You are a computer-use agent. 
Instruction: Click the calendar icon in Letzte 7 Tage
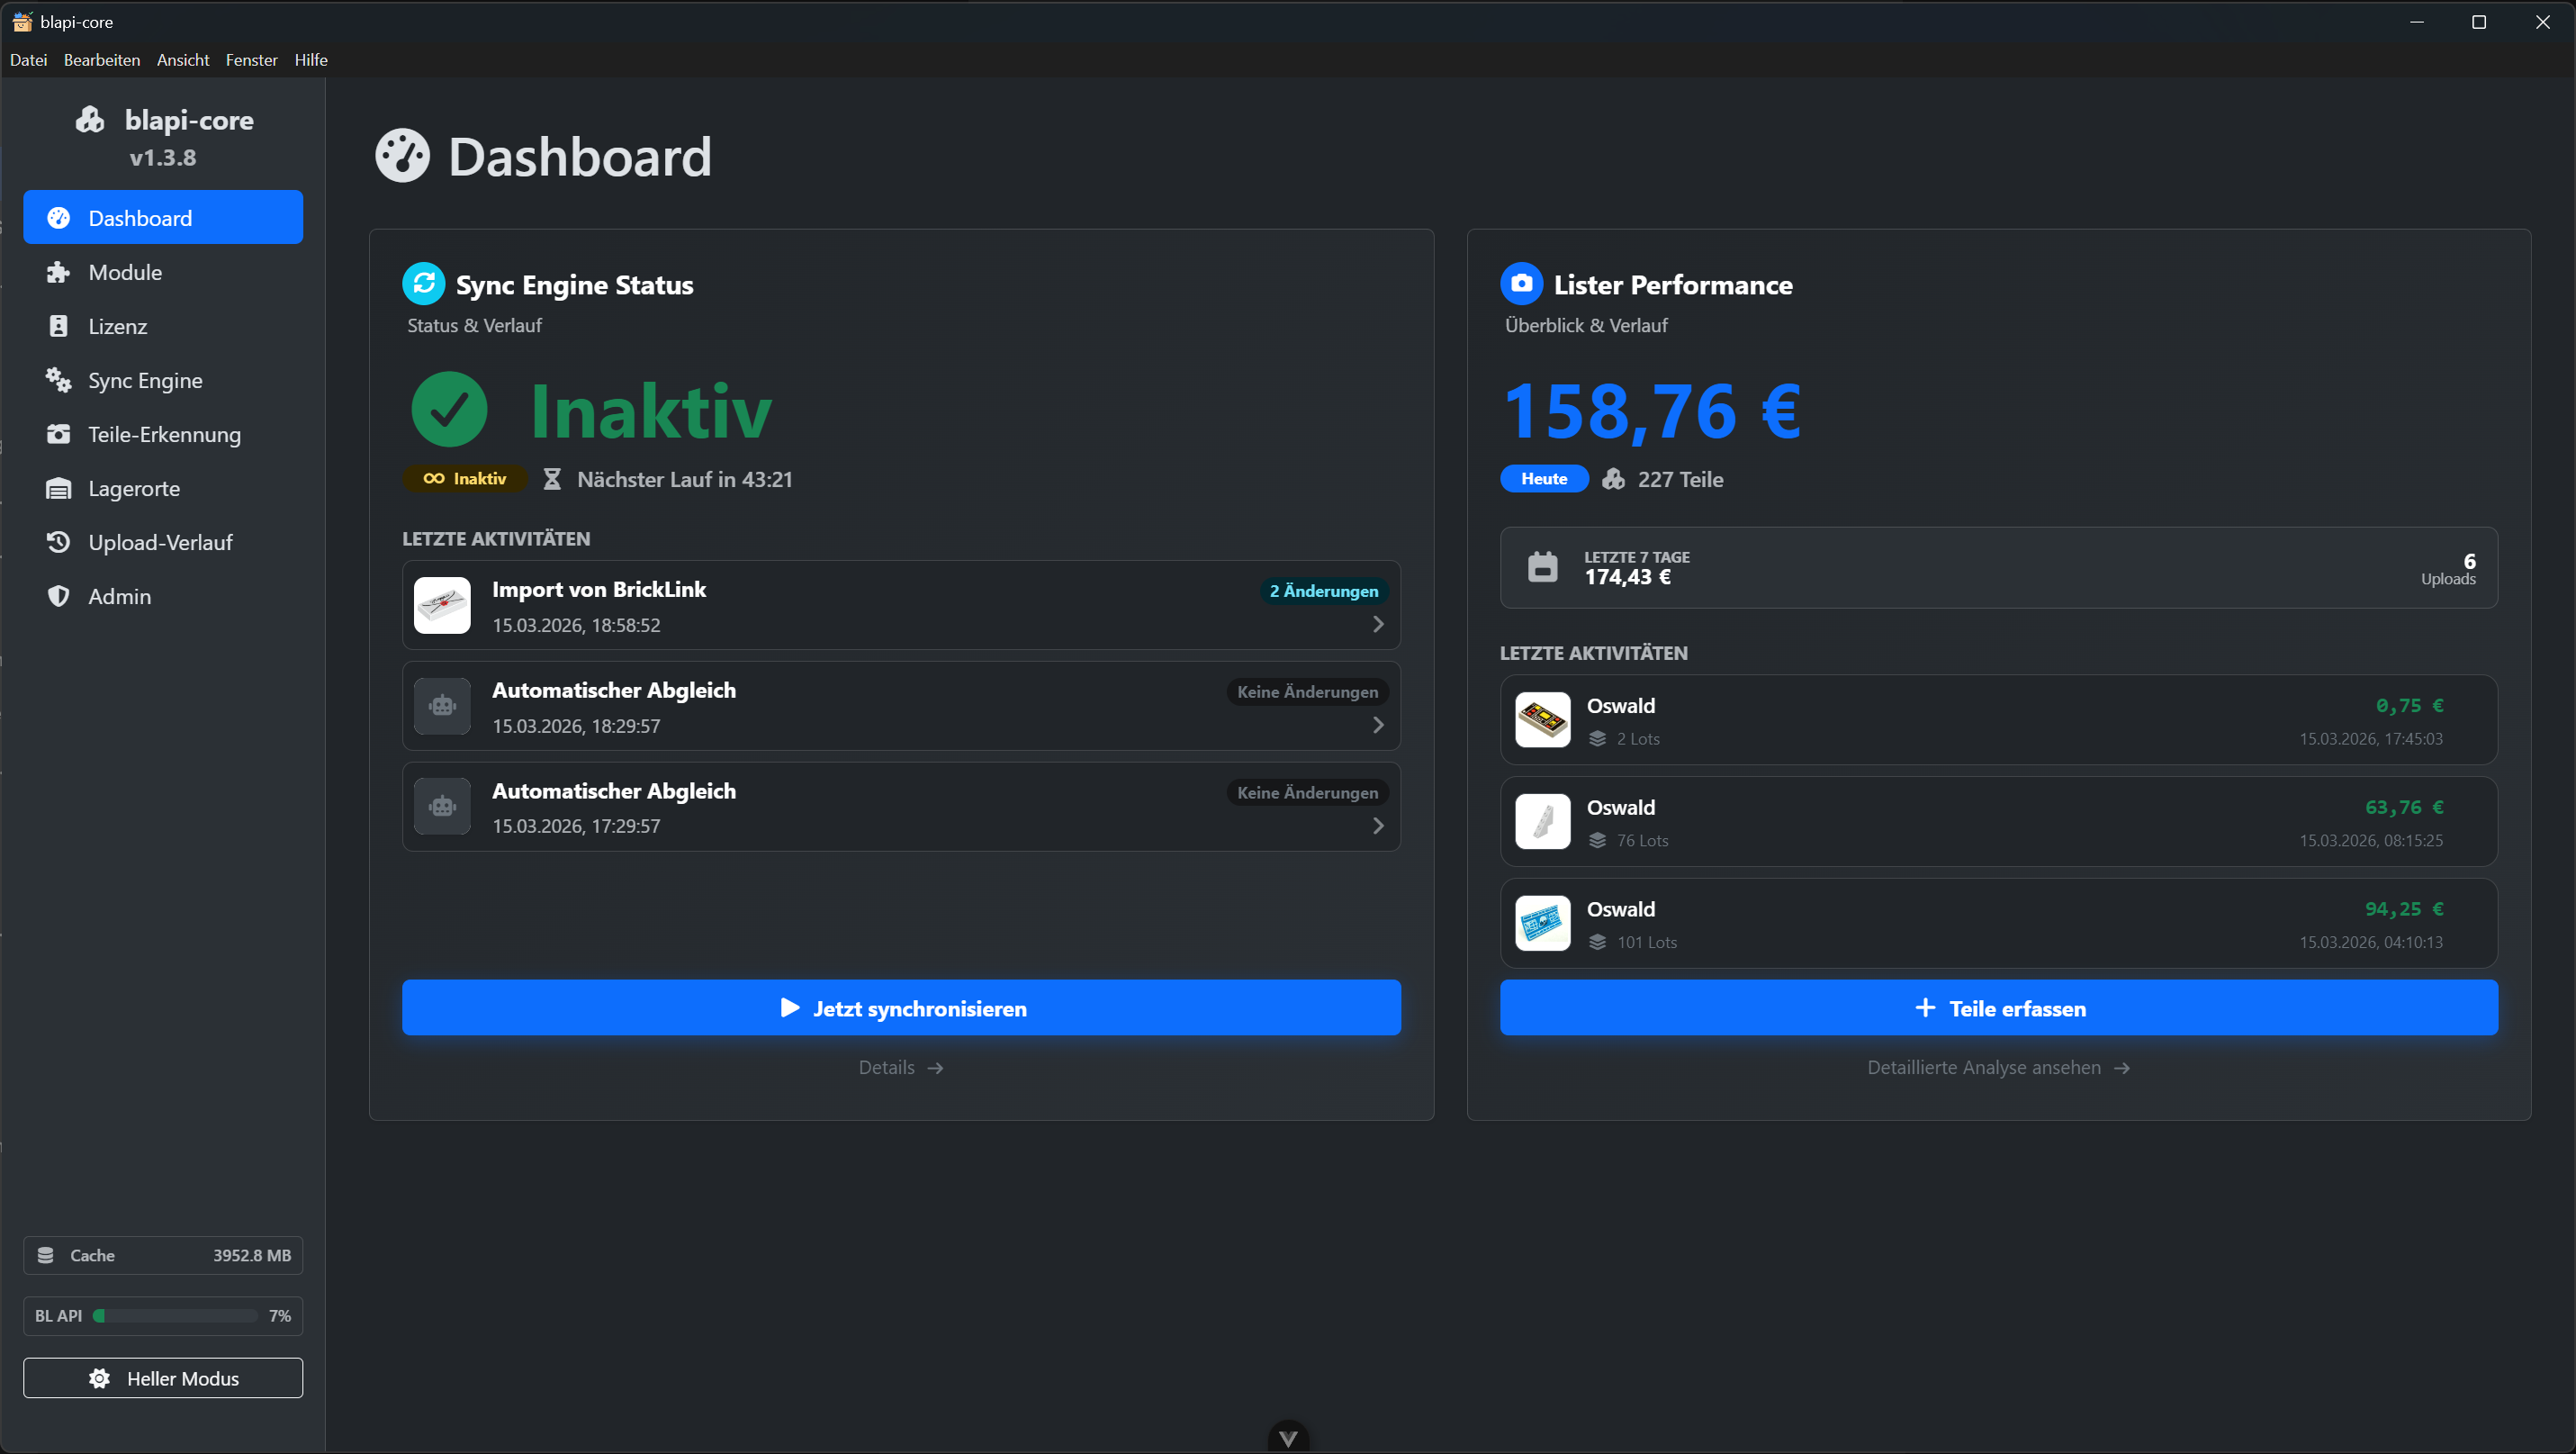tap(1543, 567)
